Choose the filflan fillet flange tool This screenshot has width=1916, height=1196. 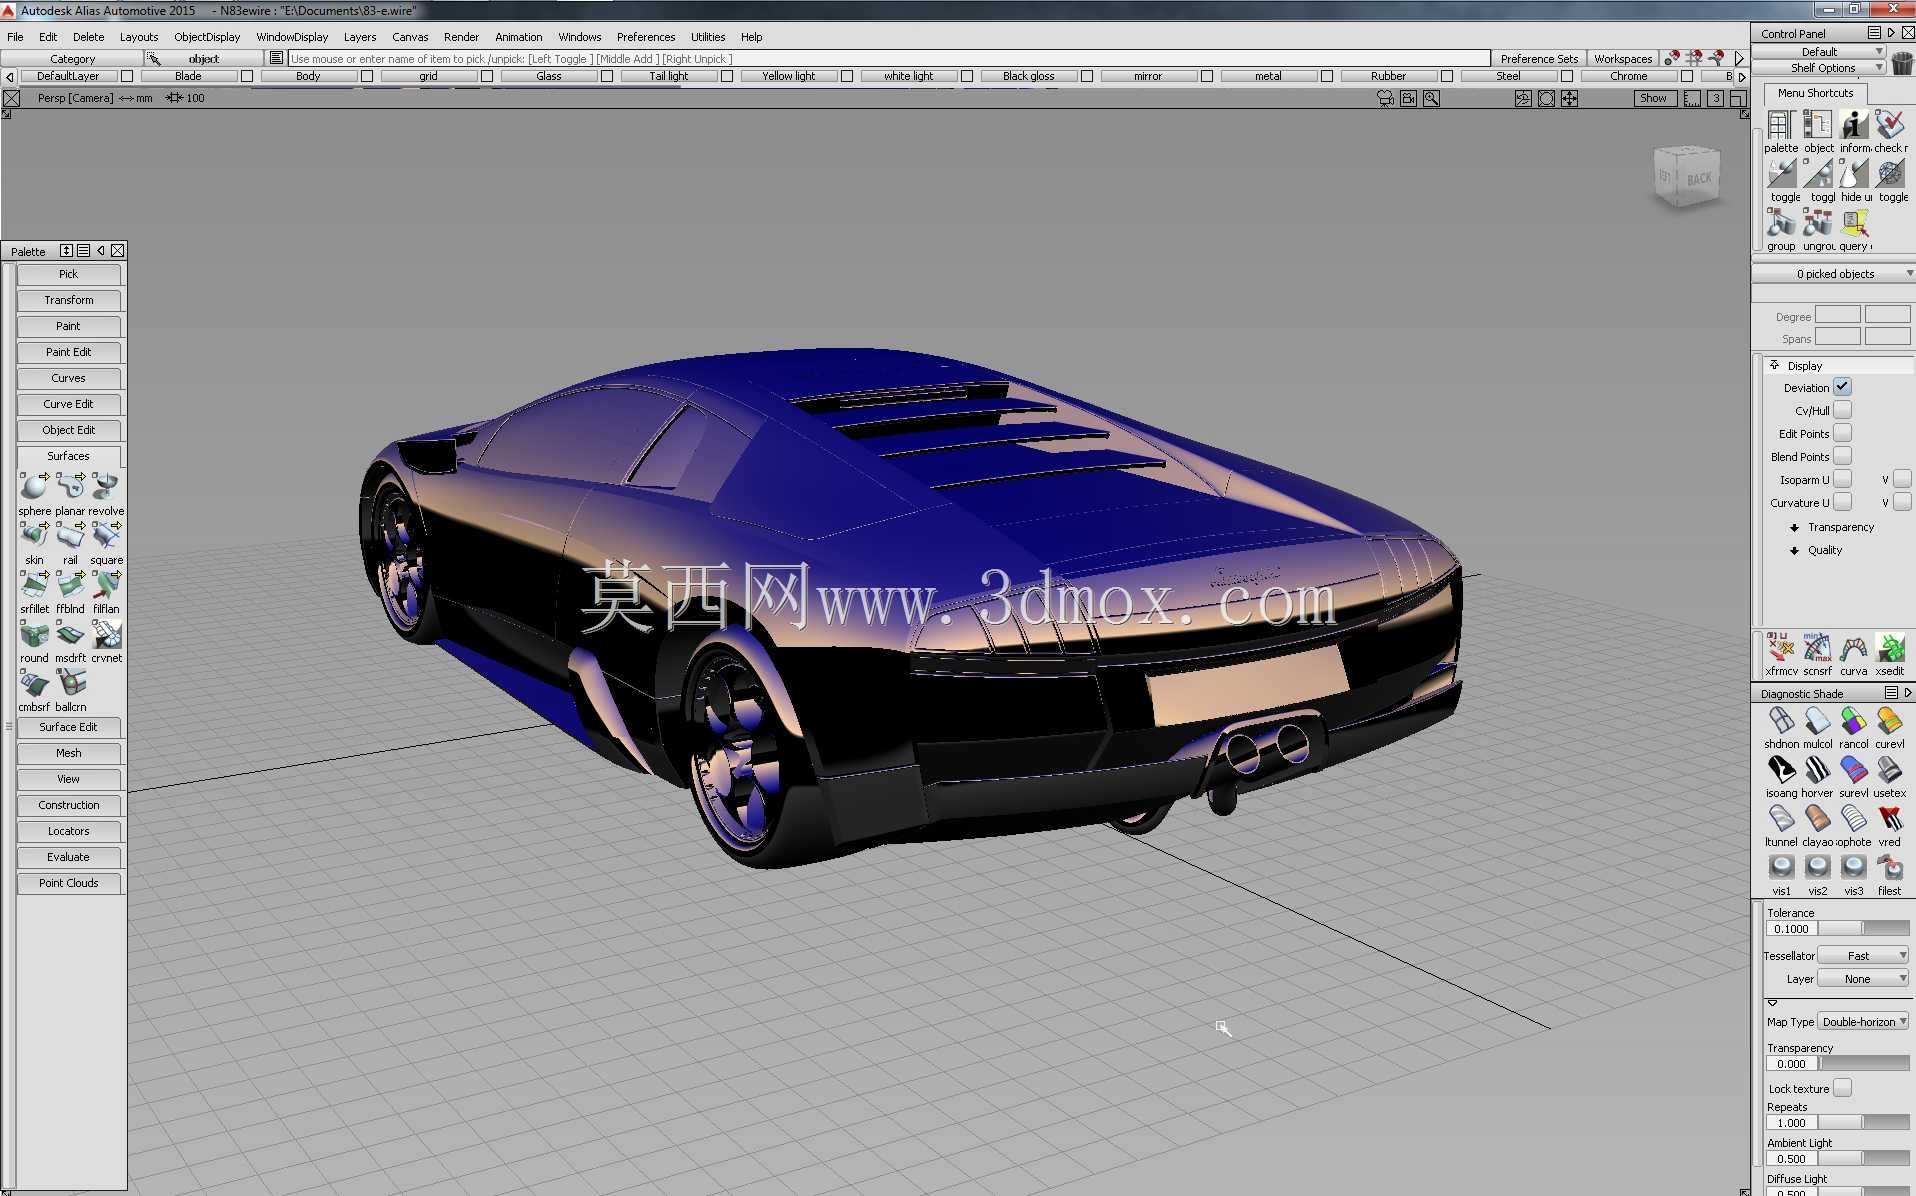click(x=106, y=585)
